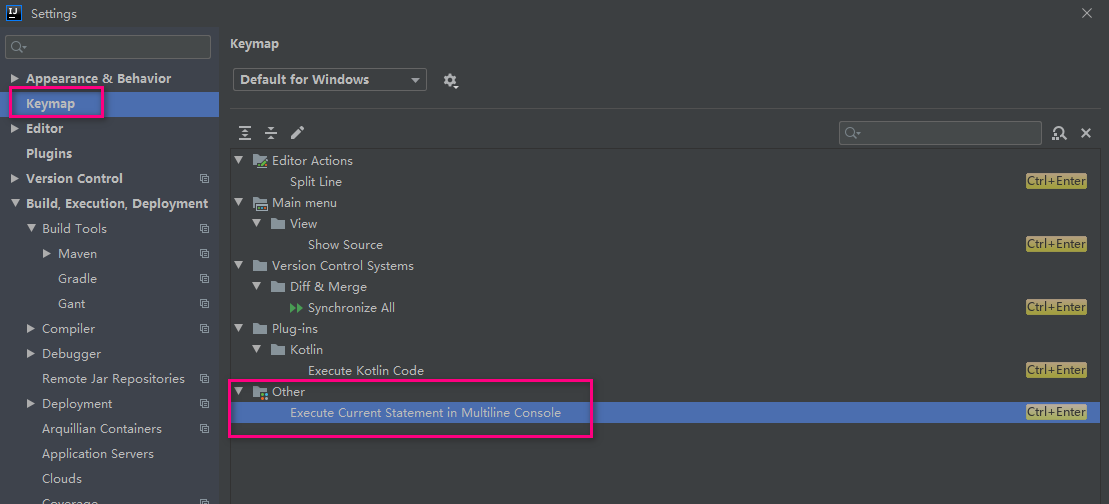Open Arquillian Containers settings
Image resolution: width=1109 pixels, height=504 pixels.
102,429
